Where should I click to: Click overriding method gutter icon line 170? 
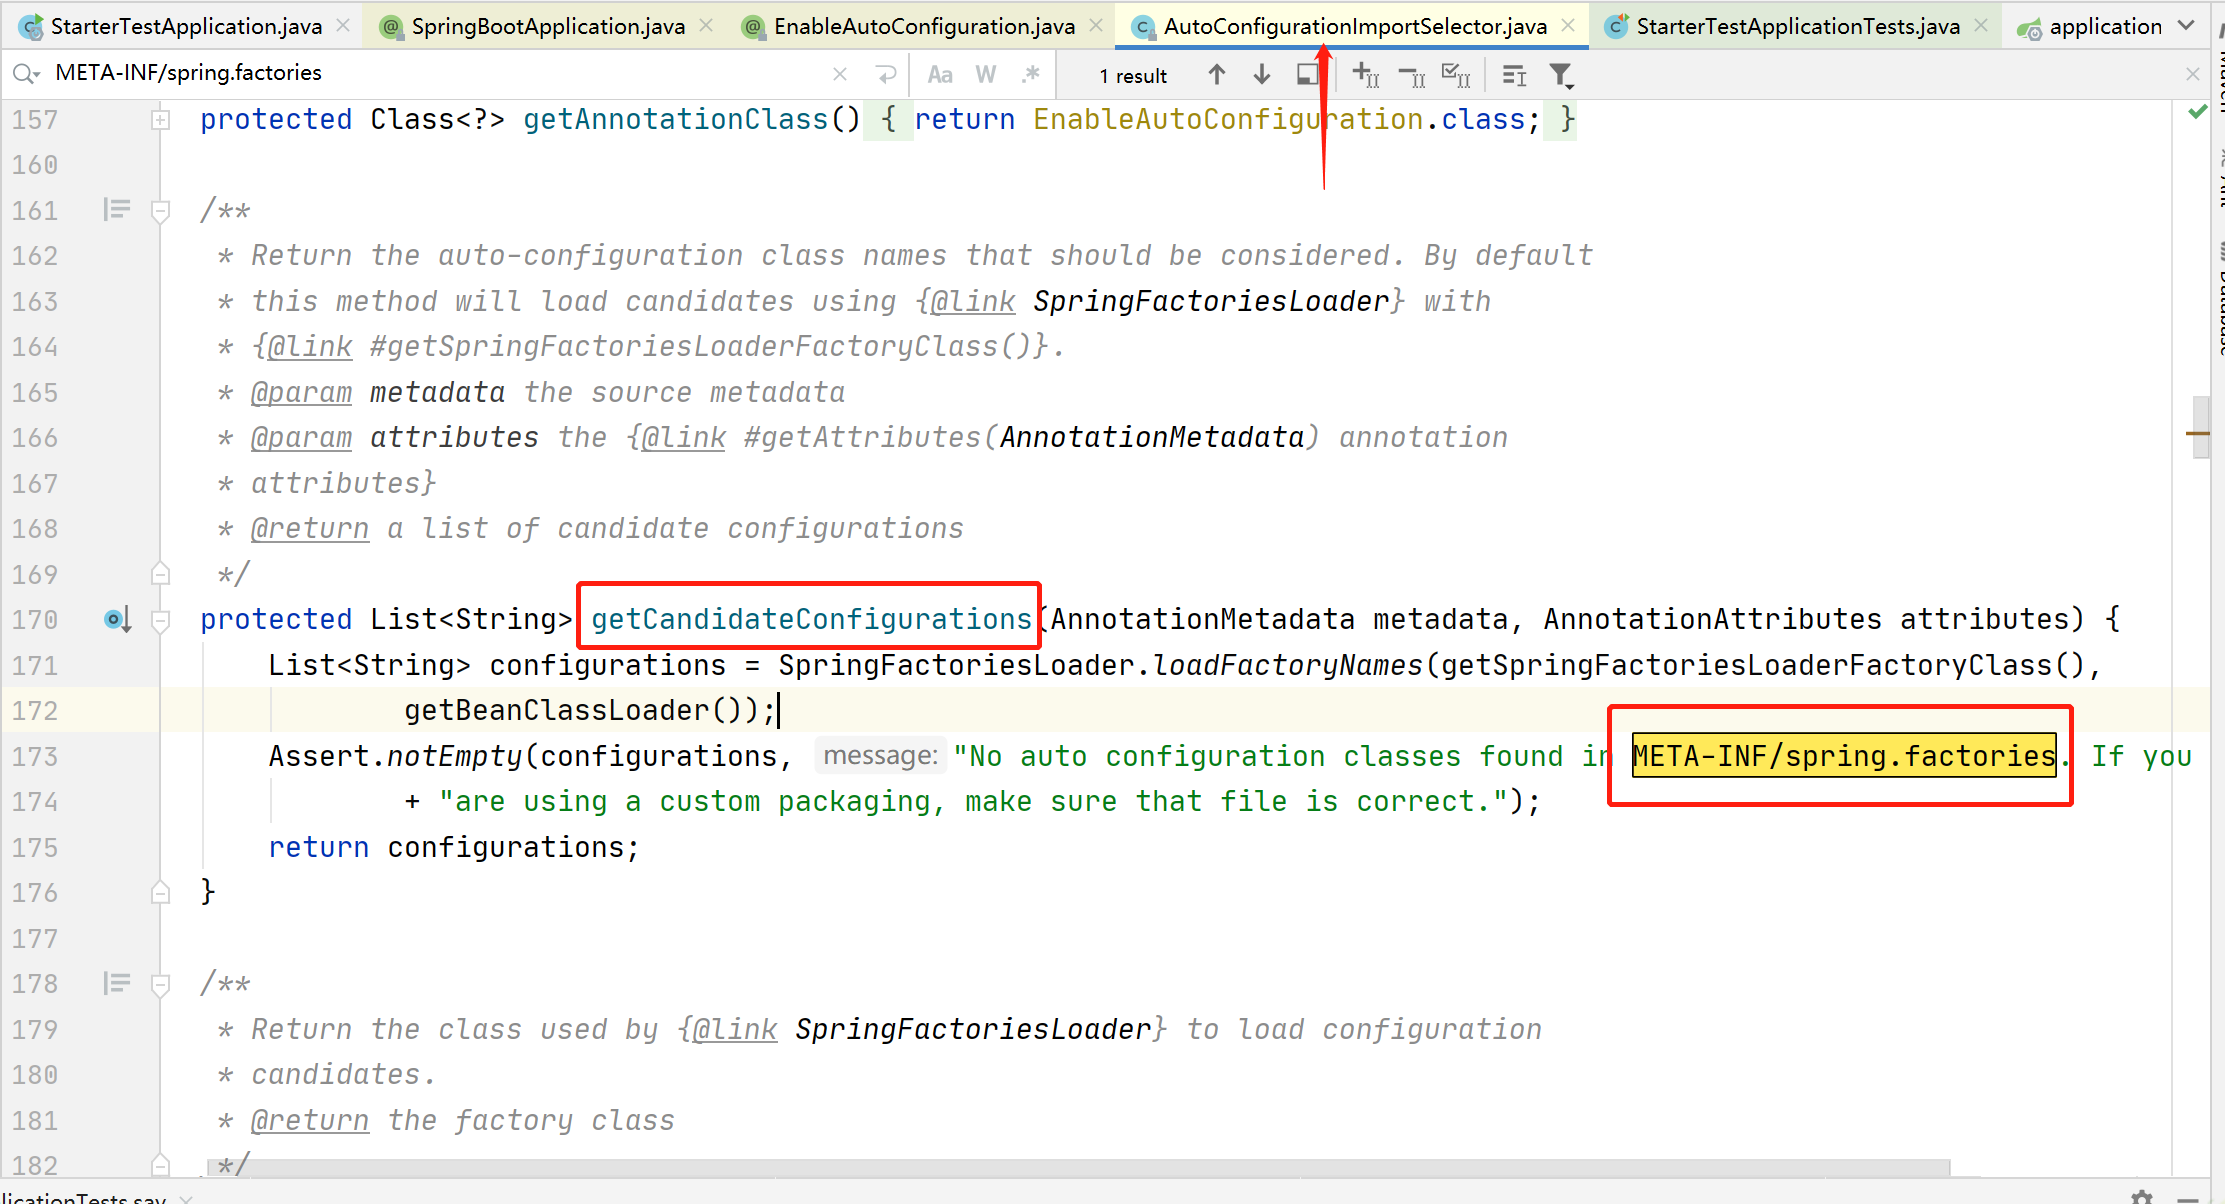117,620
